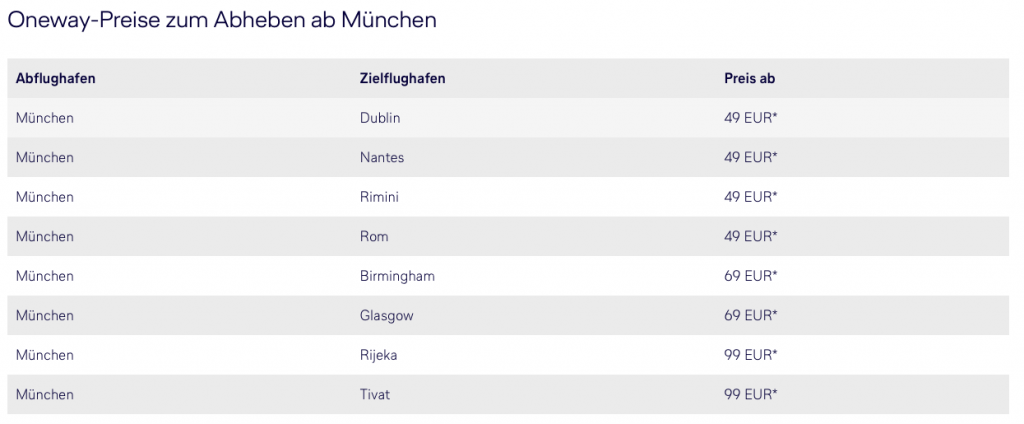
Task: Click the 49 EUR price for Rom
Action: pyautogui.click(x=751, y=237)
